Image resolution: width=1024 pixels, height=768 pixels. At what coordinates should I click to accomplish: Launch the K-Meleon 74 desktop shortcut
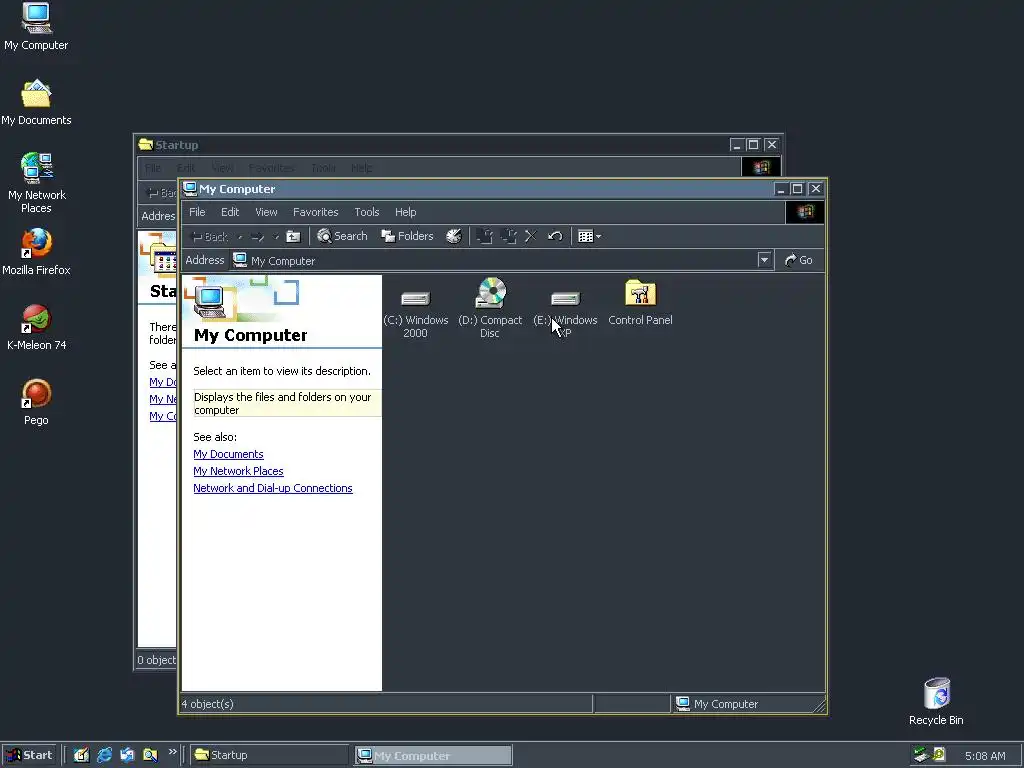36,327
